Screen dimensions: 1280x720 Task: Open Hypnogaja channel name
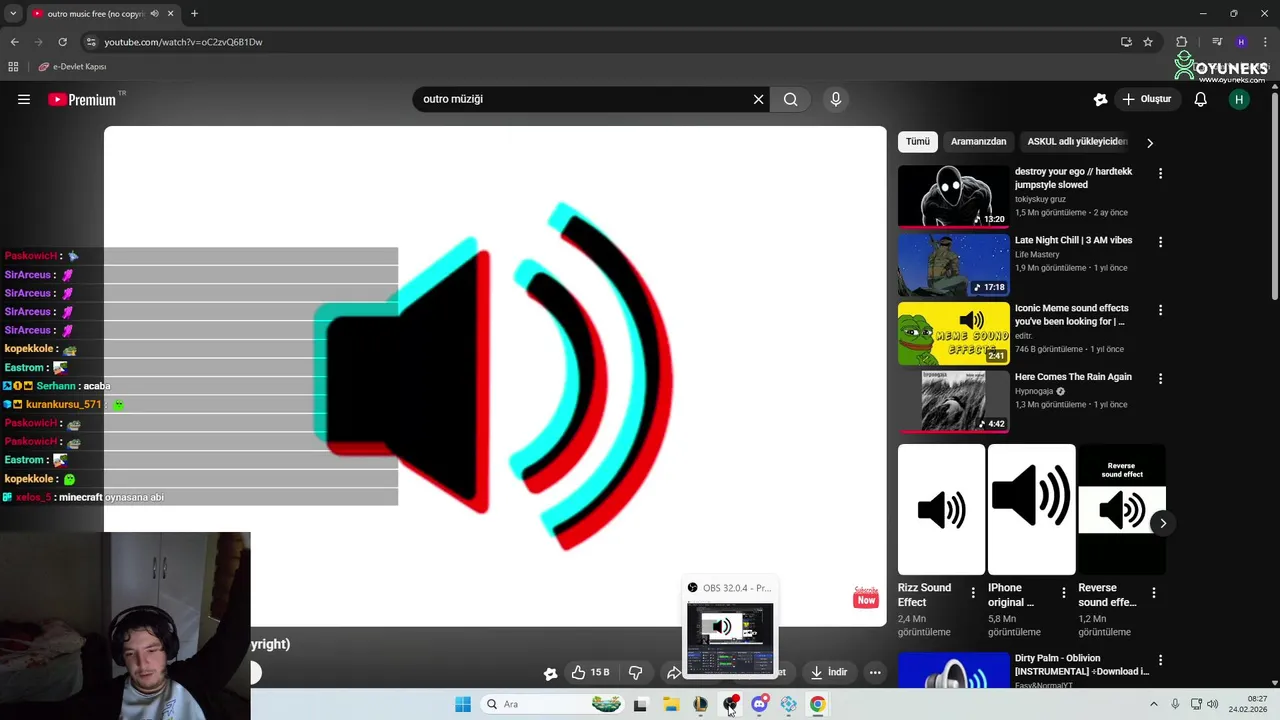(1034, 391)
